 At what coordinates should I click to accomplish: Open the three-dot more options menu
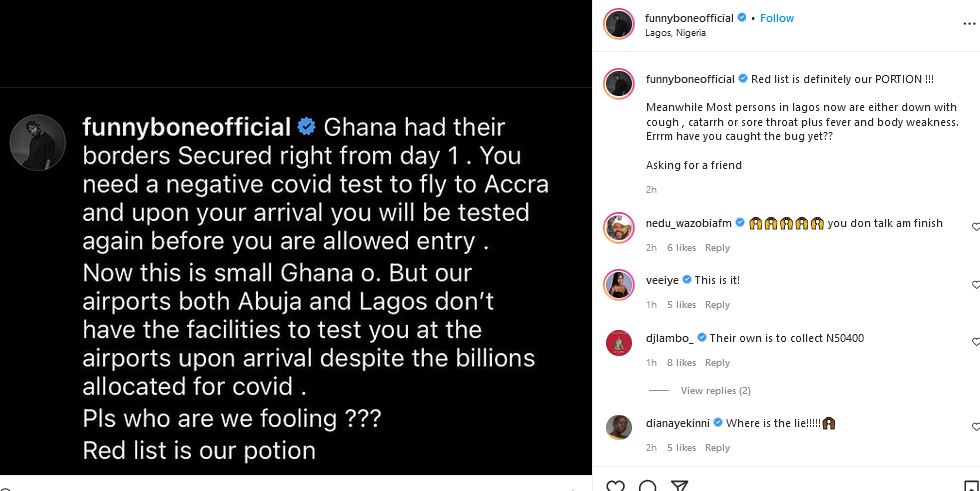point(968,24)
